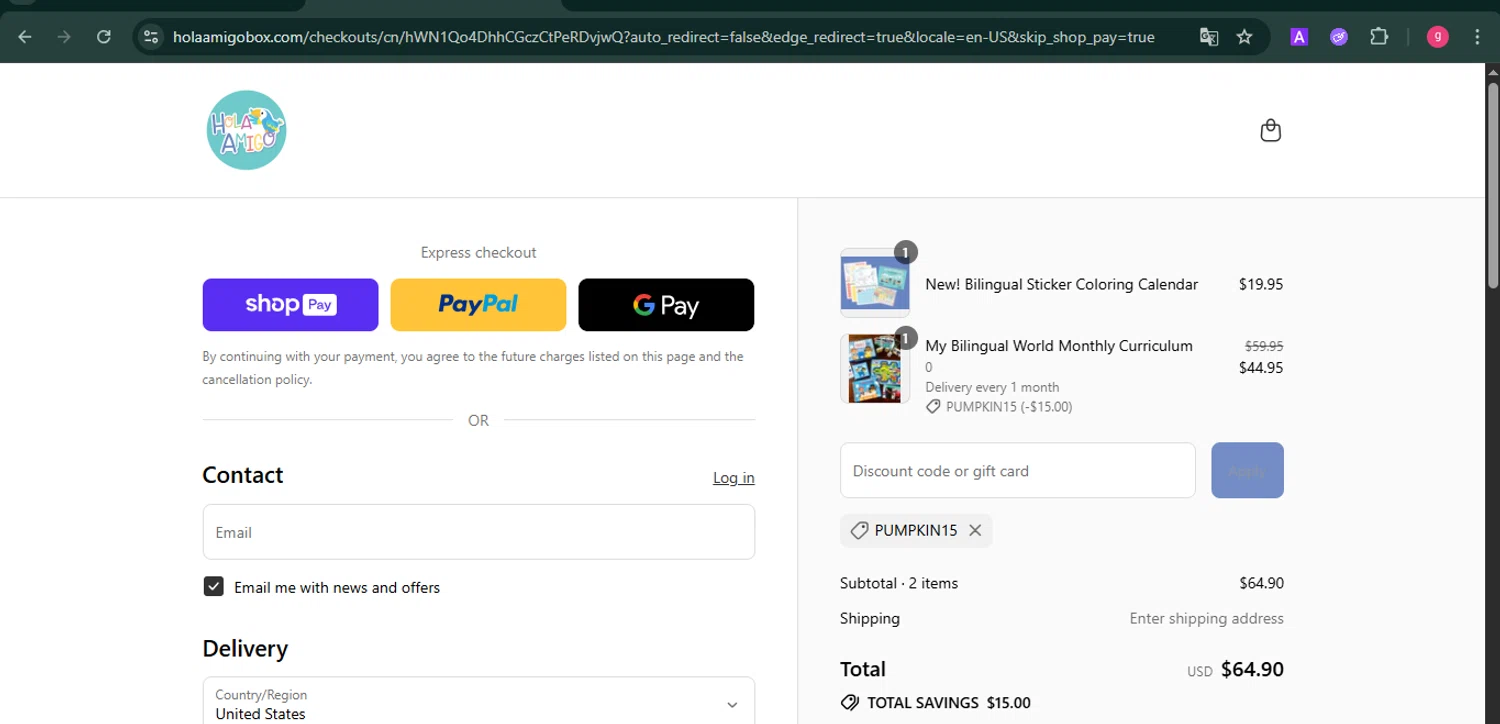Click the TOTAL SAVINGS $15.00 line

pyautogui.click(x=935, y=703)
